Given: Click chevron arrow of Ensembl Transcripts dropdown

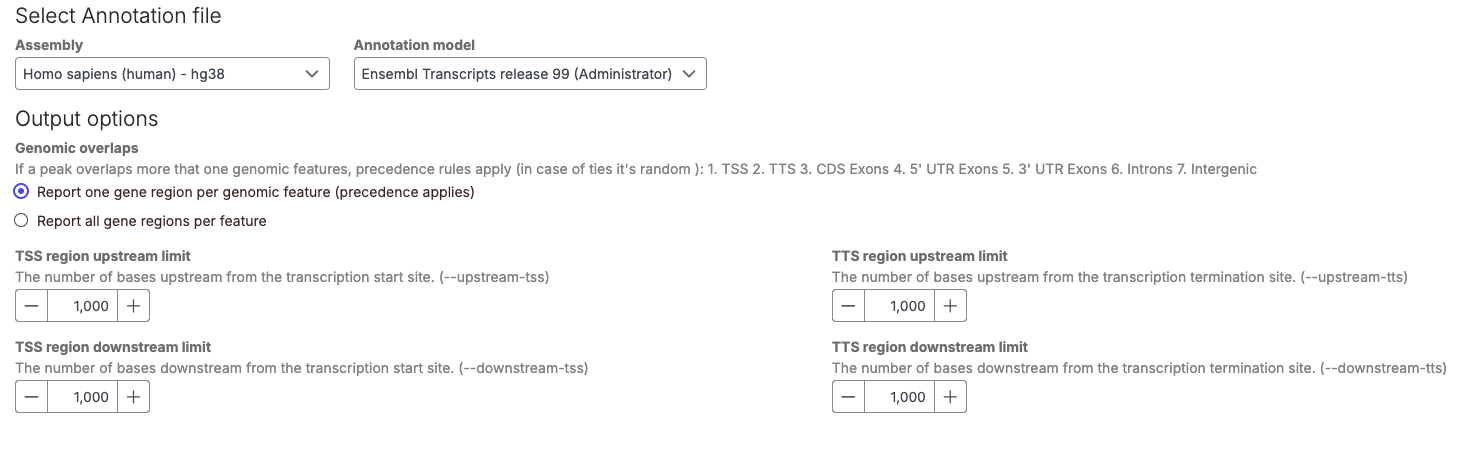Looking at the screenshot, I should (688, 74).
